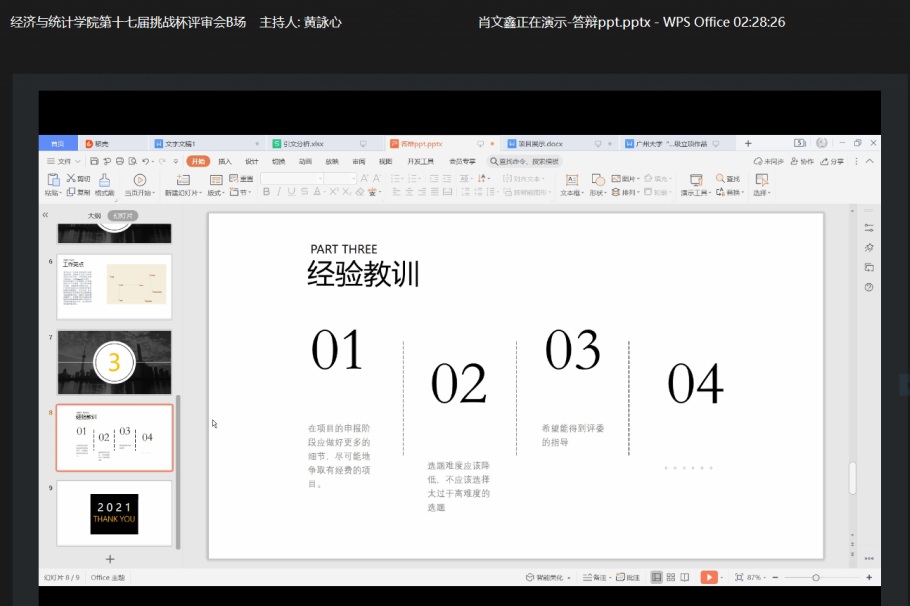Viewport: 910px width, 606px height.
Task: Click the Shapes icon in the ribbon
Action: pos(597,180)
